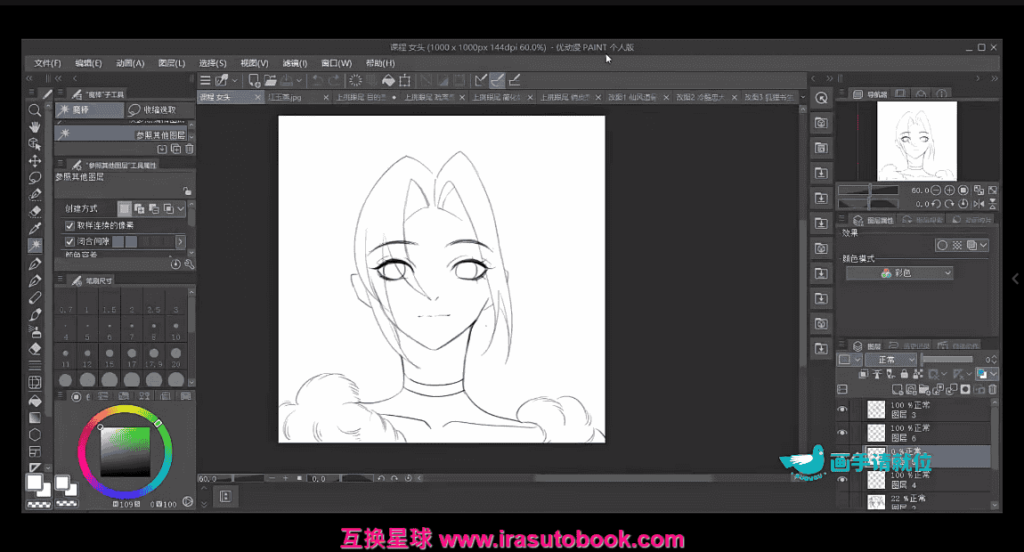Select the 收缩选取 sub tool button
Screen dimensions: 1024x552
pyautogui.click(x=157, y=110)
